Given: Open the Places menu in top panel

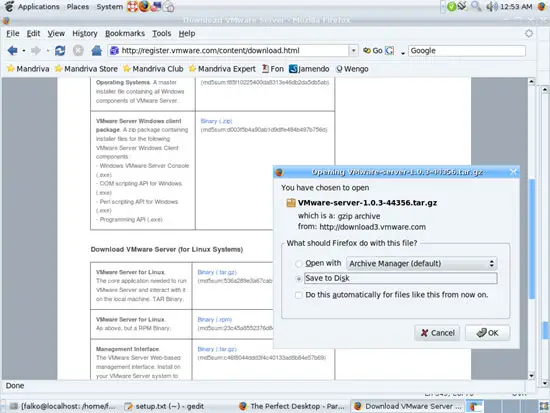Looking at the screenshot, I should click(78, 7).
